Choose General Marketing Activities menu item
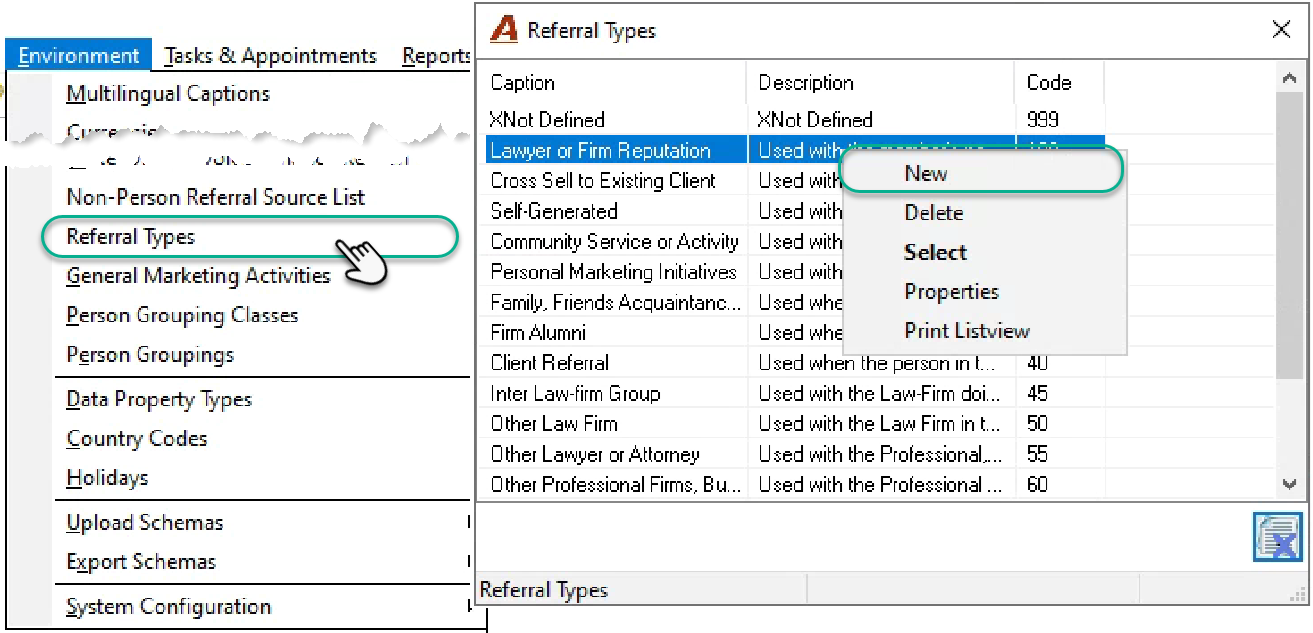The height and width of the screenshot is (633, 1313). (x=198, y=276)
